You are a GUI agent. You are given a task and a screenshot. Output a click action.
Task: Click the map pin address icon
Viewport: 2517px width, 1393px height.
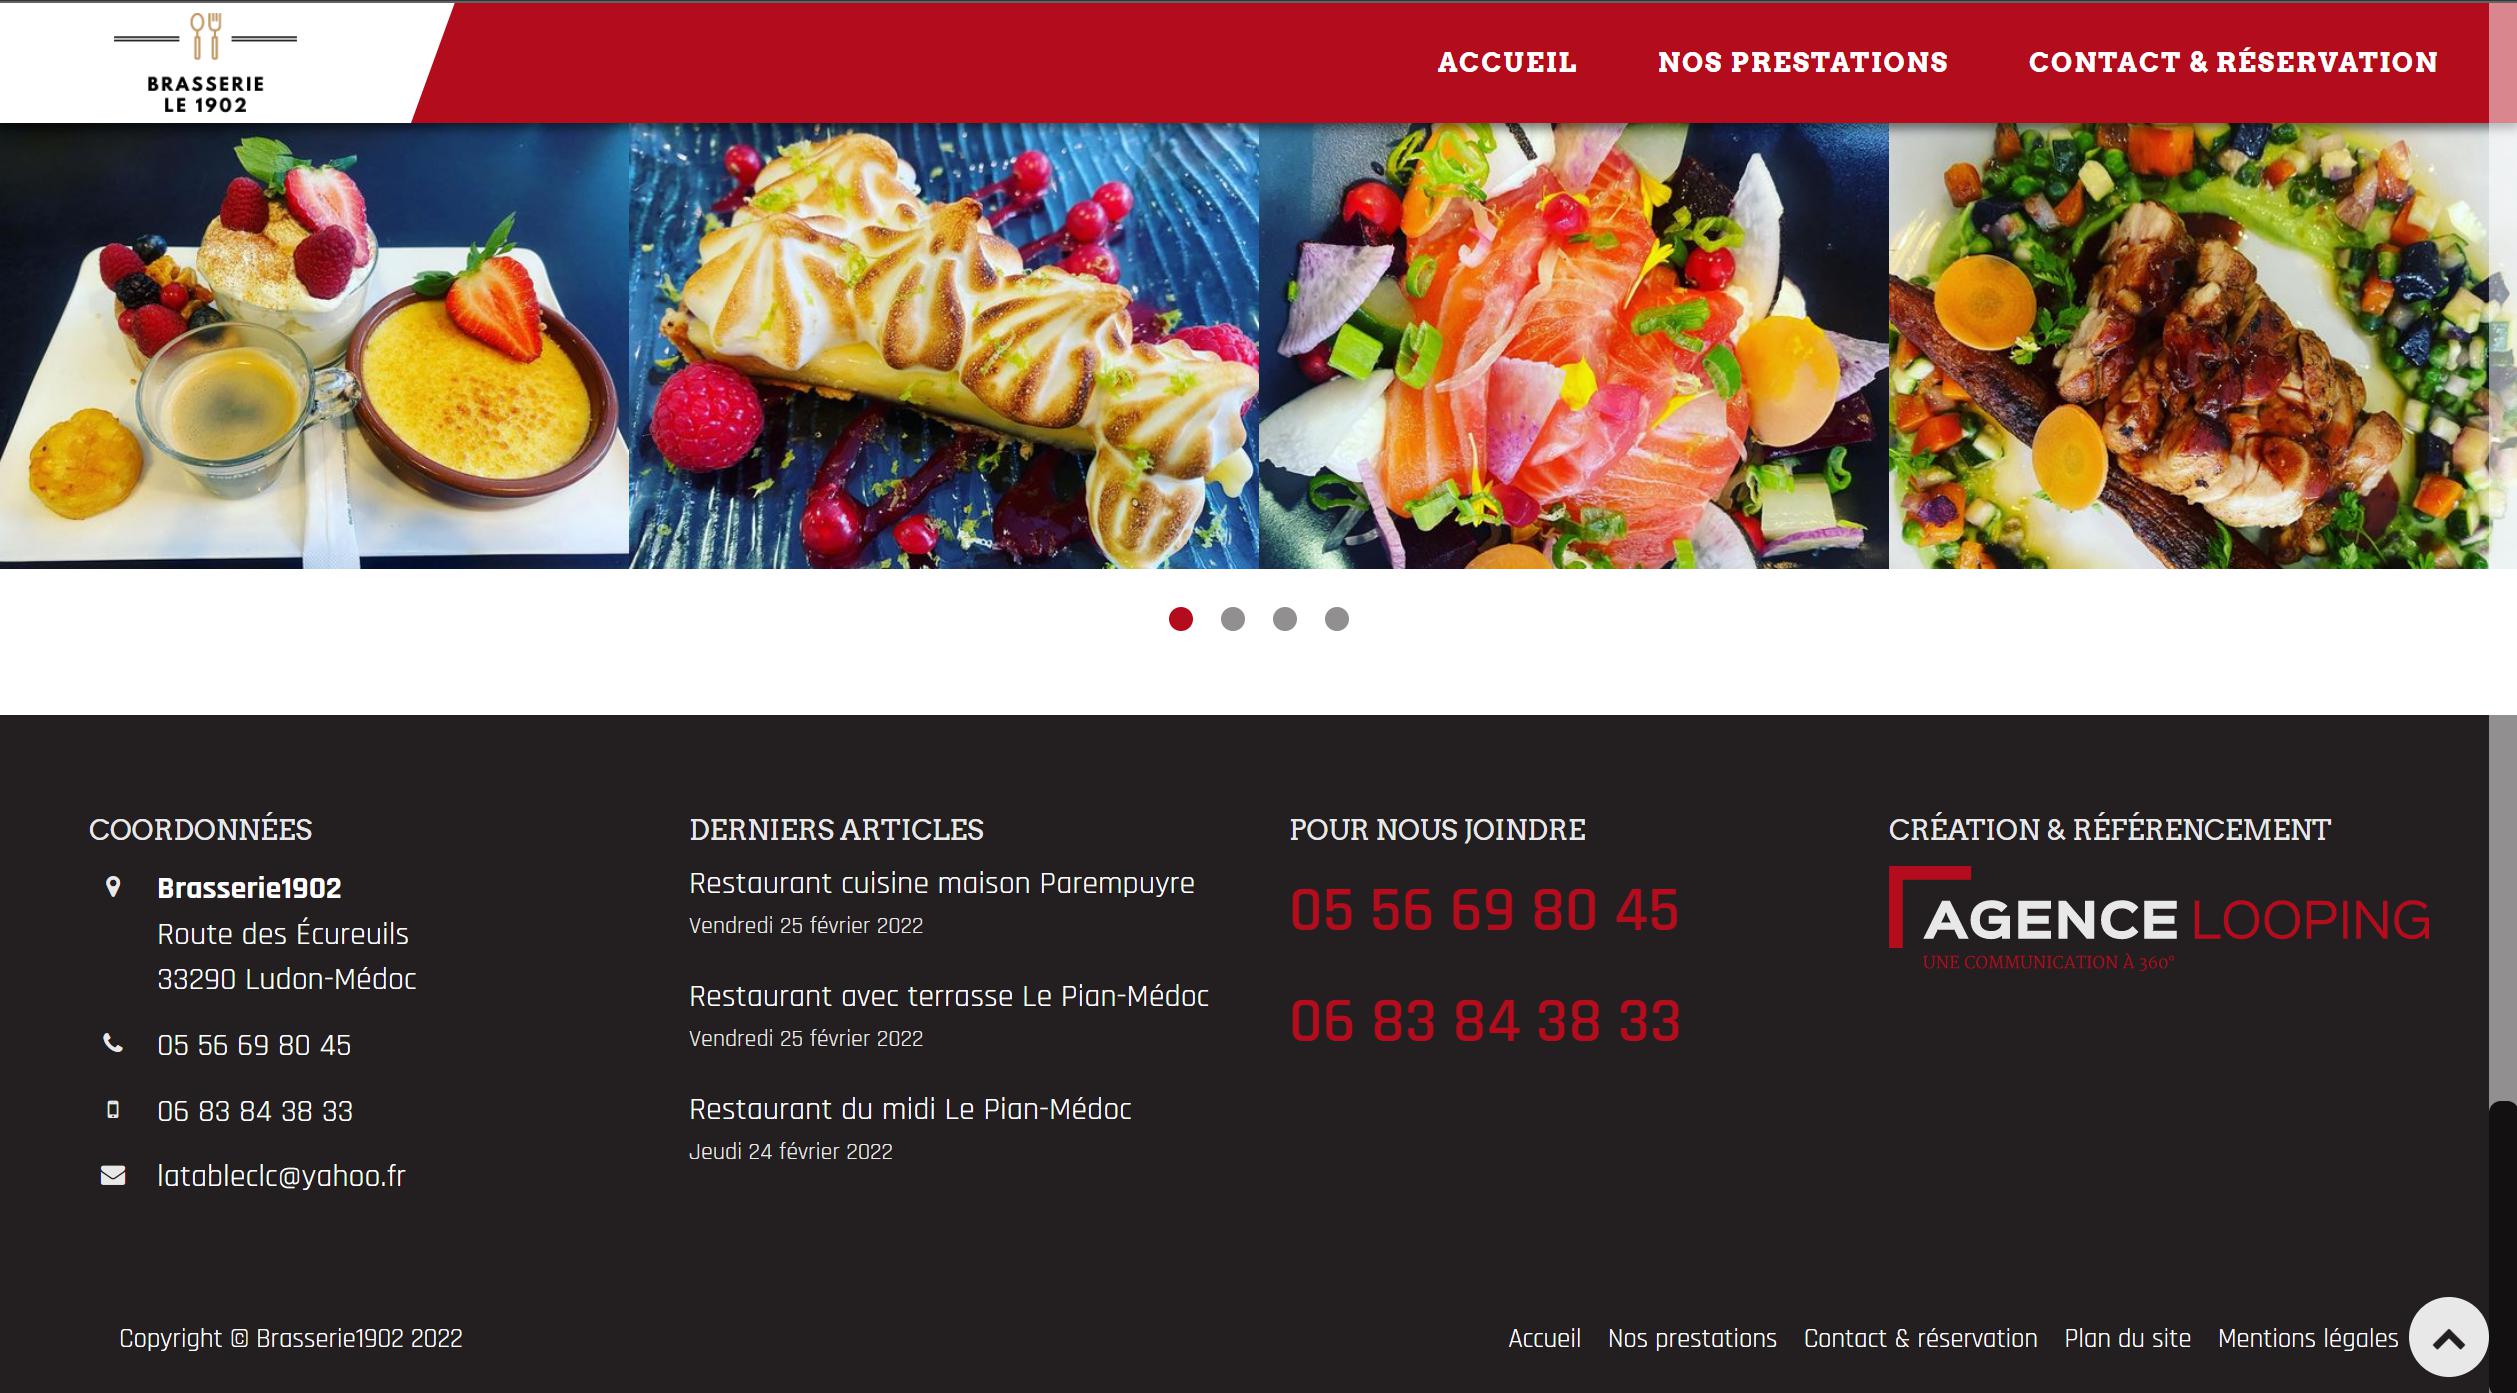pos(113,887)
